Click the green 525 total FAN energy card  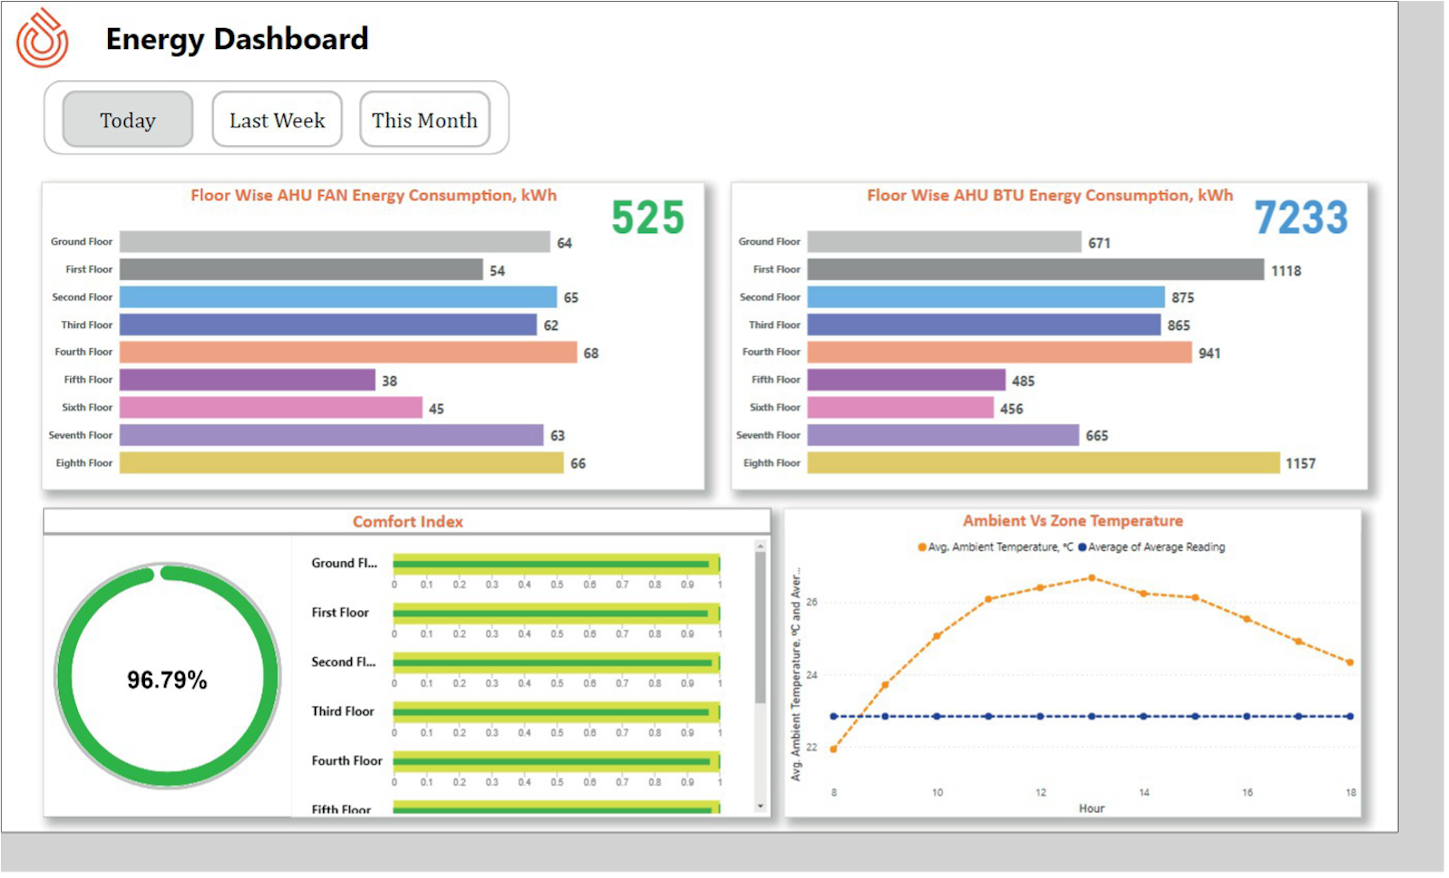point(648,218)
